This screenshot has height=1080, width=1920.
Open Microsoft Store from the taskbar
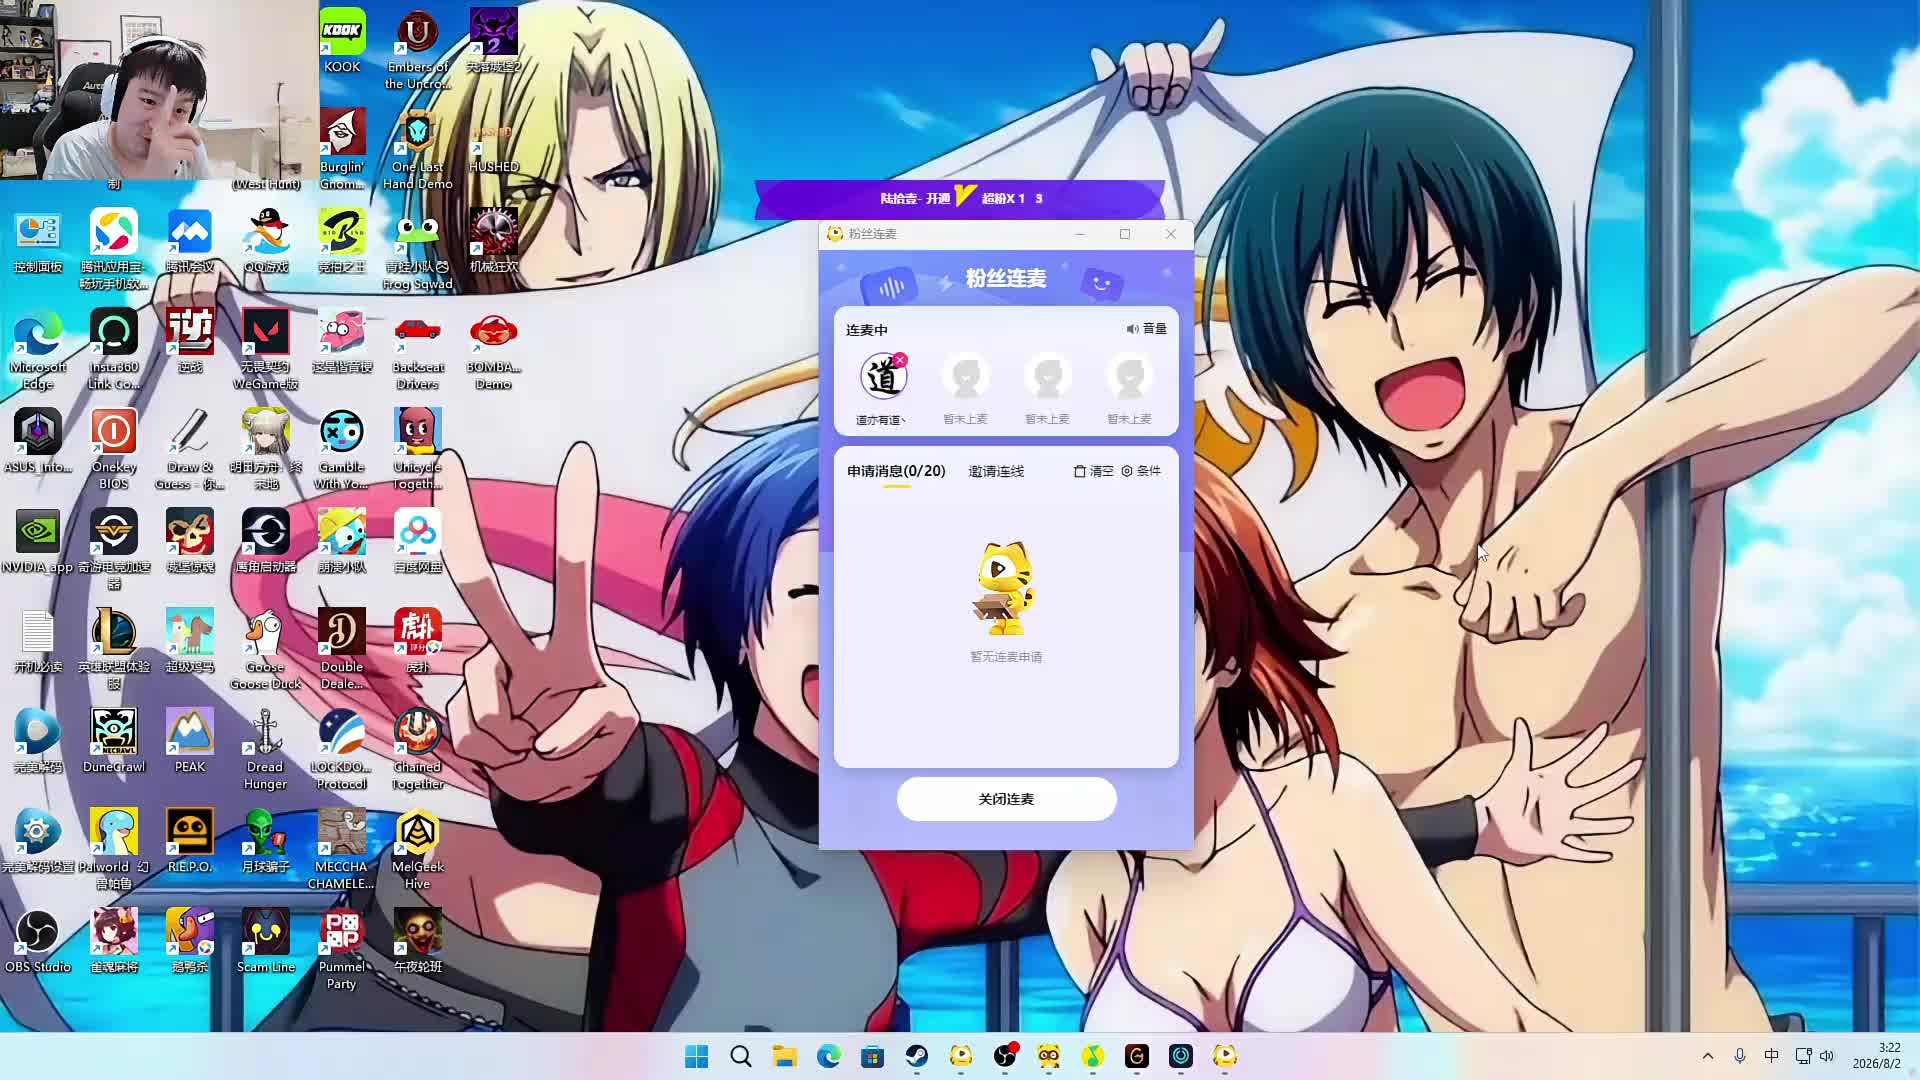point(872,1056)
